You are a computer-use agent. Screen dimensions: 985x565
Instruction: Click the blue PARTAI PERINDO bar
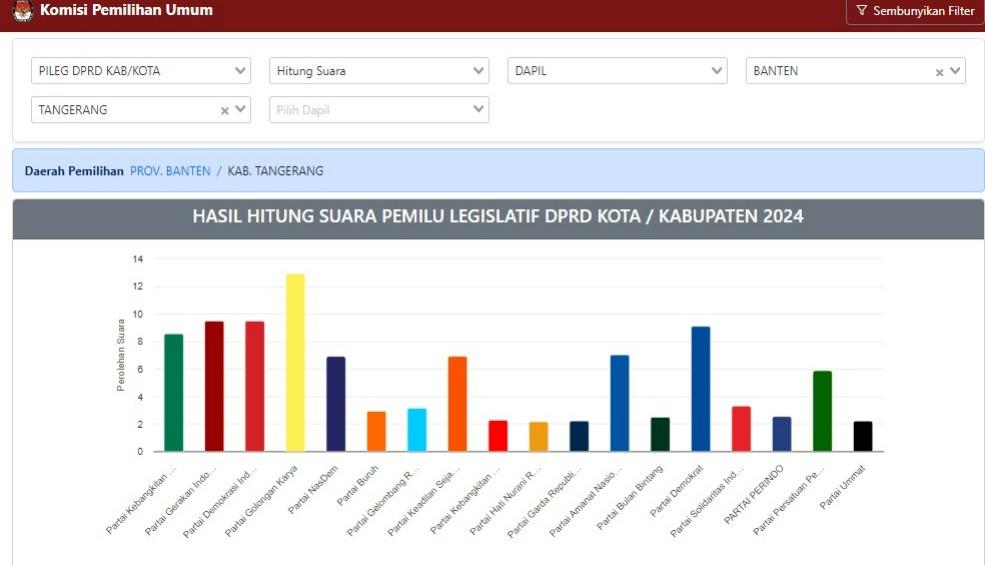pos(782,434)
